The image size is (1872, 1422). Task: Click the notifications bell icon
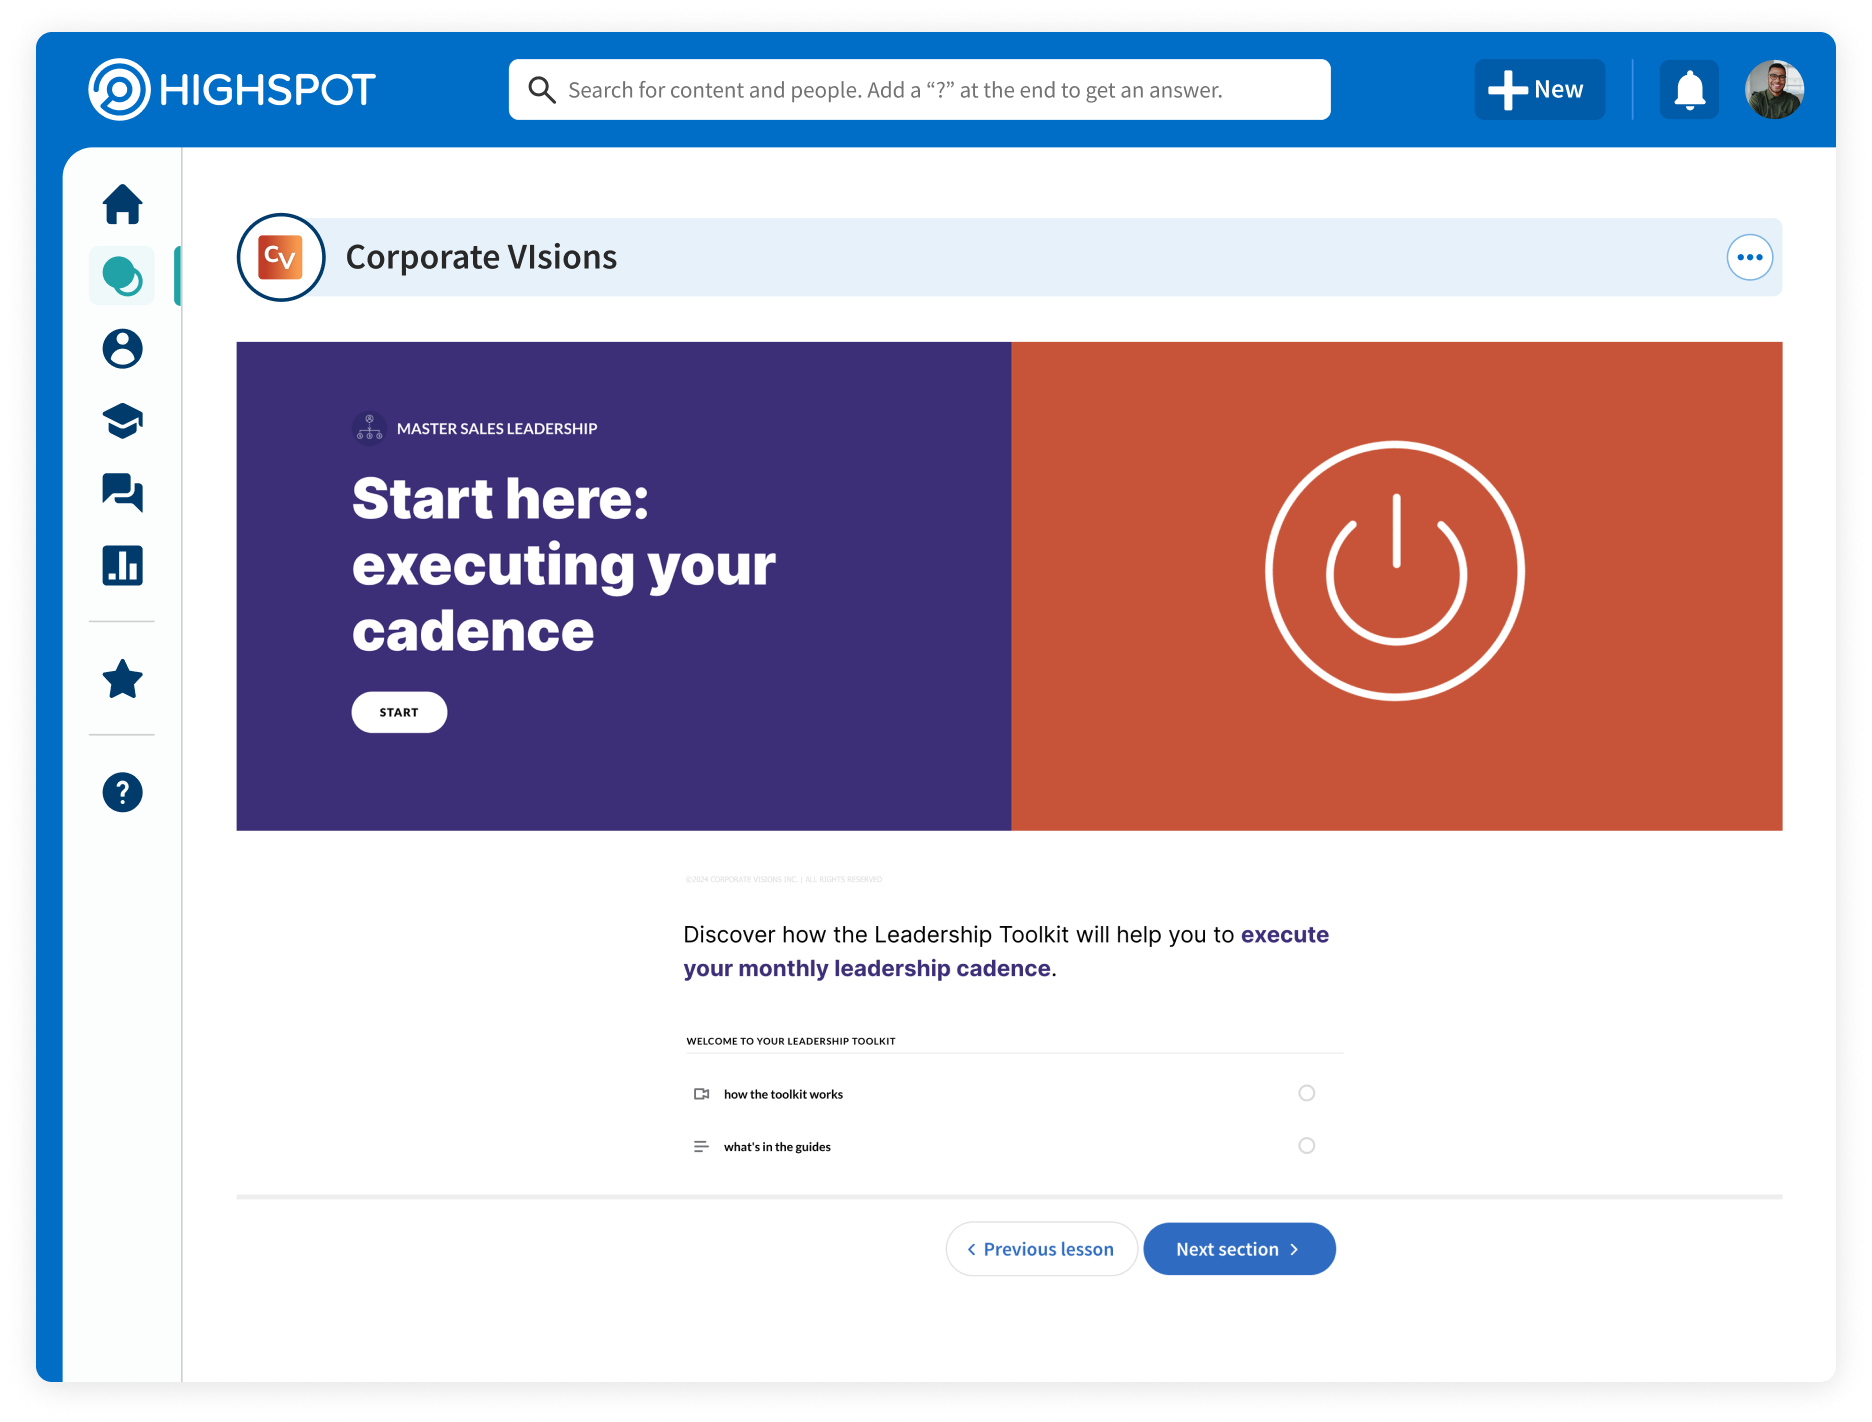(1689, 90)
